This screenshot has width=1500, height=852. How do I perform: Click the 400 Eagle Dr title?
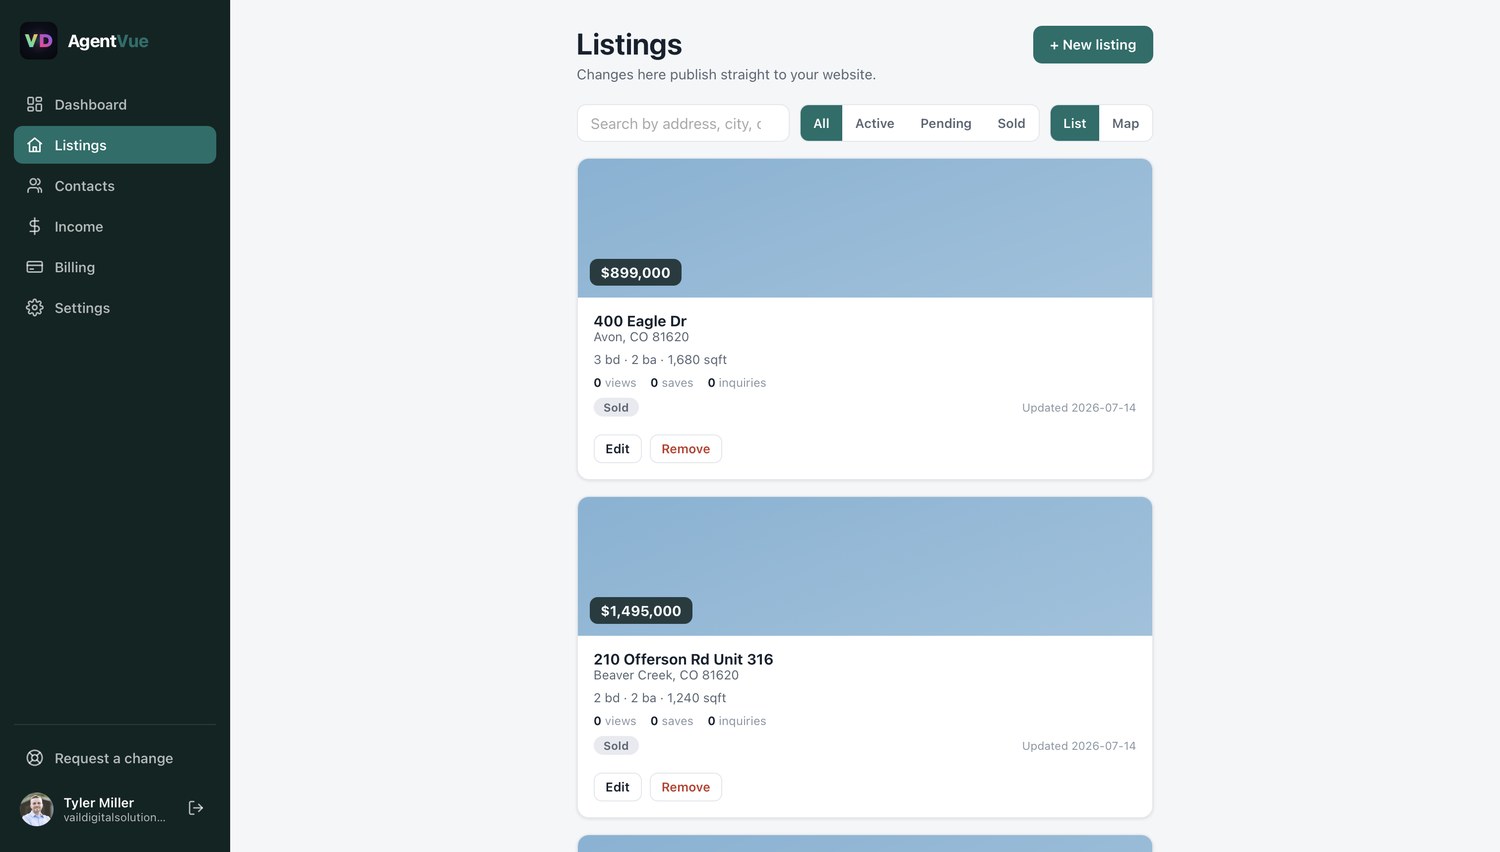coord(640,321)
